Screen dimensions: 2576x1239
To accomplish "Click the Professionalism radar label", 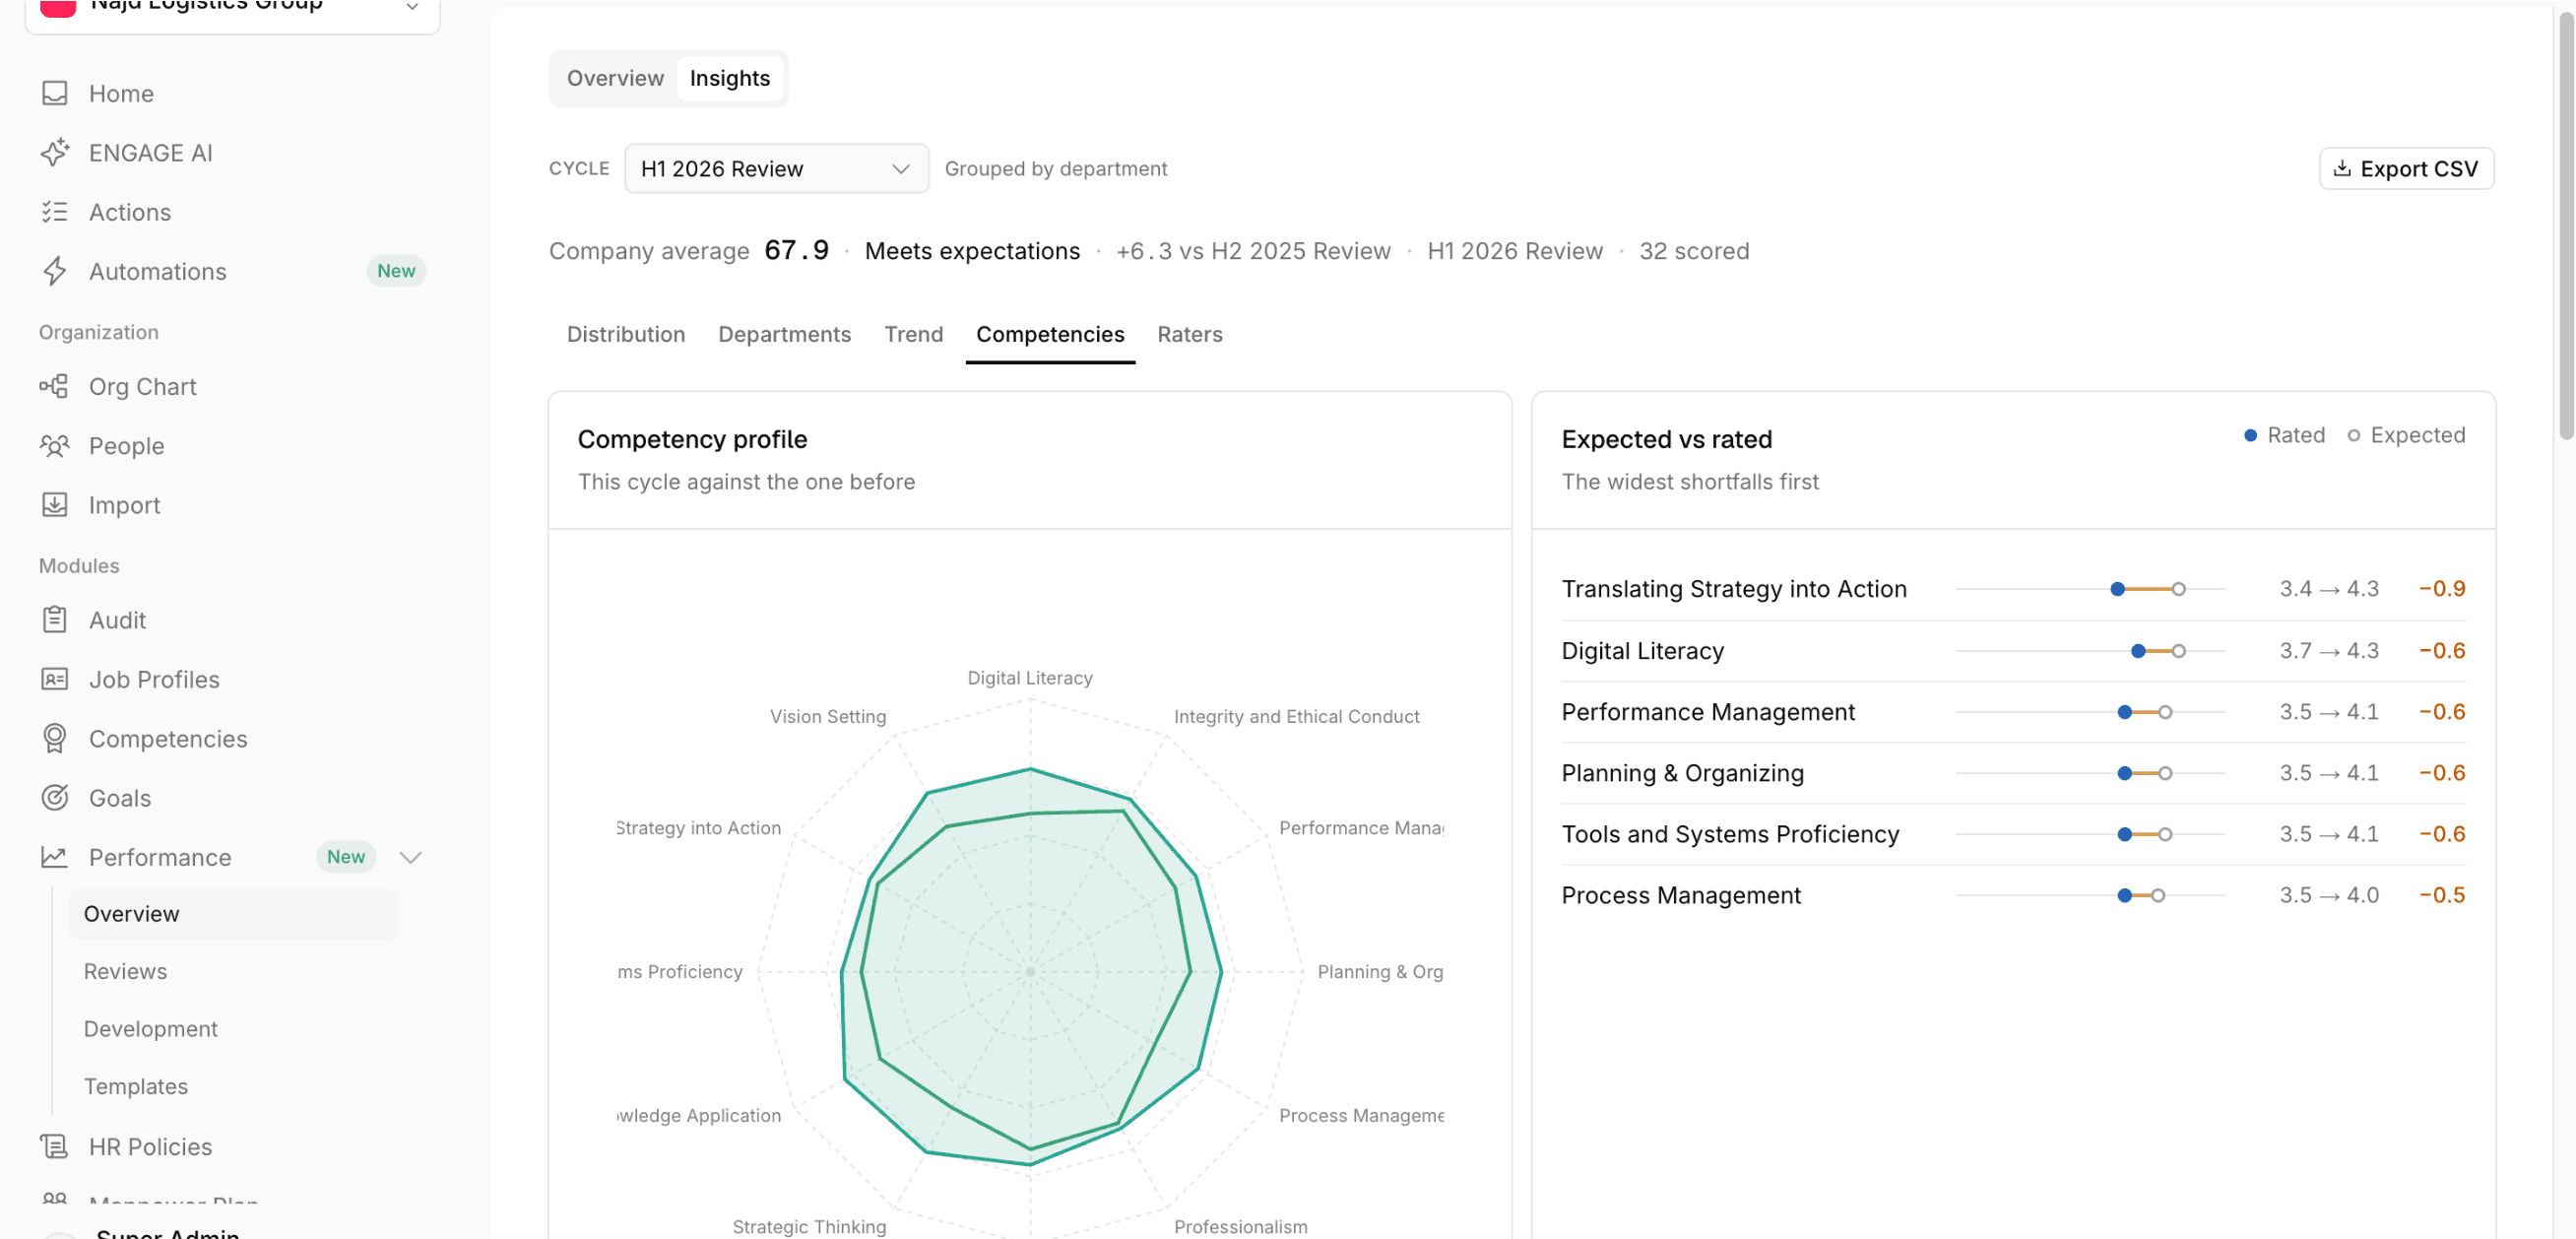I will [x=1240, y=1226].
